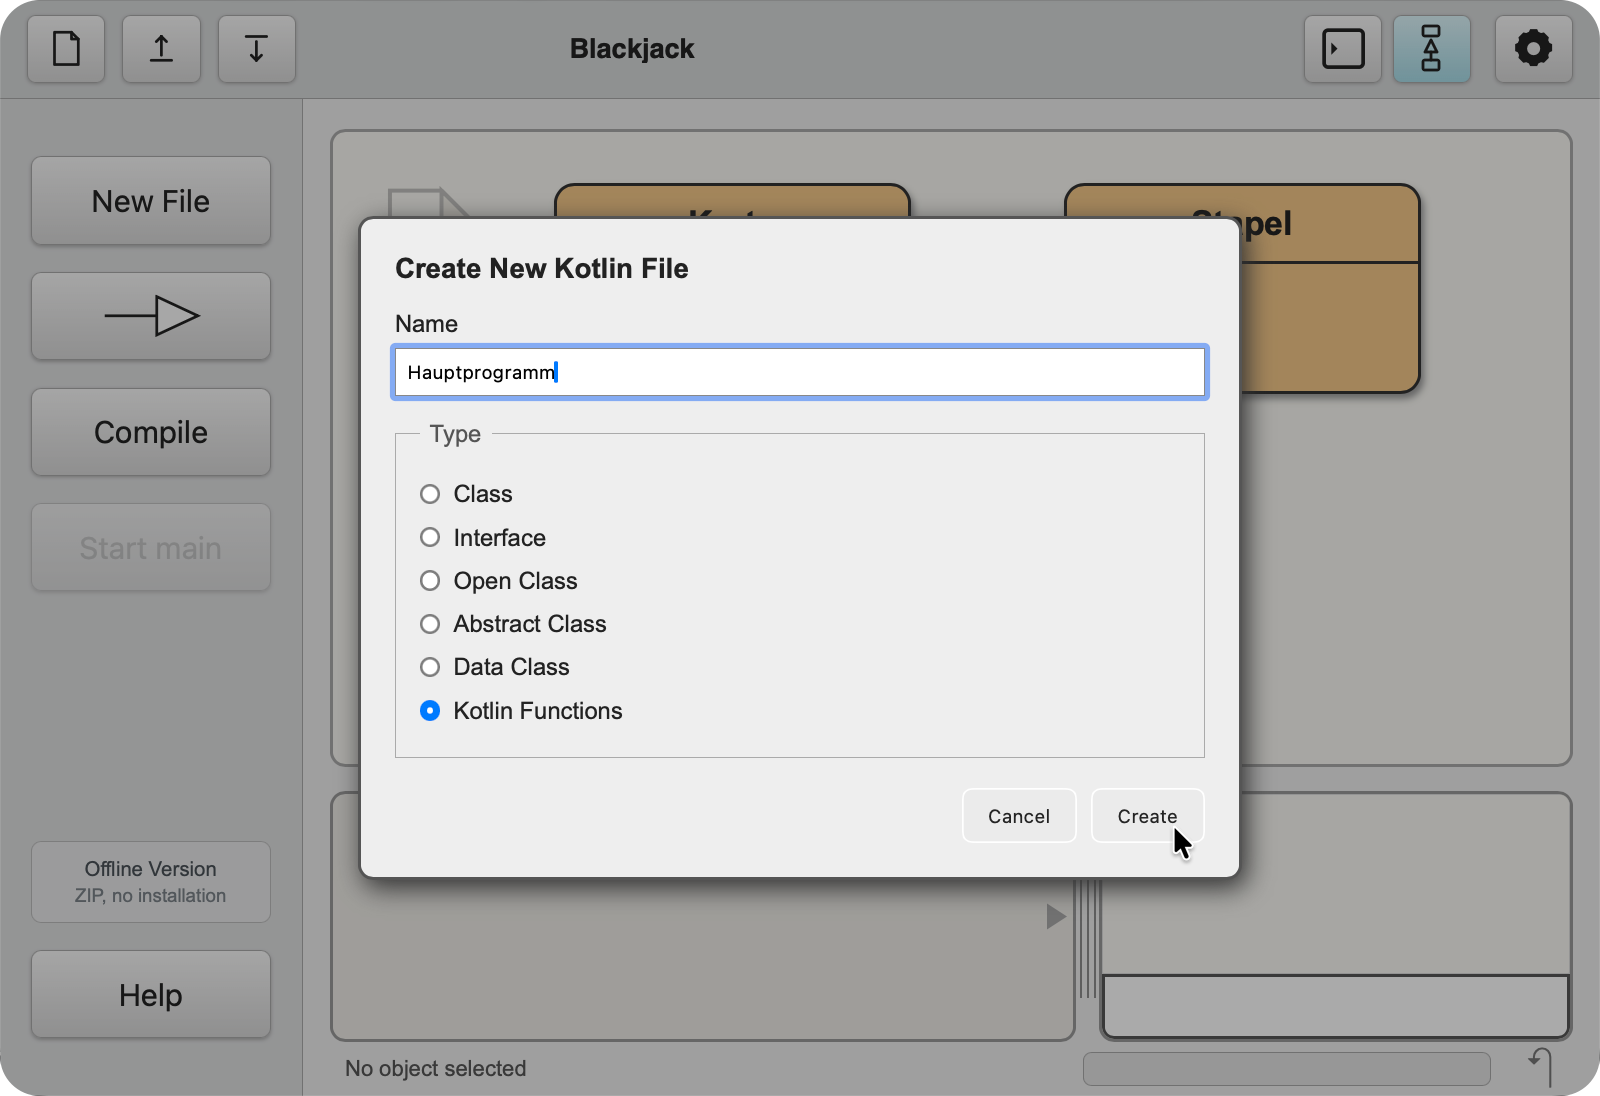The height and width of the screenshot is (1096, 1600).
Task: Click the upload arrow toolbar icon
Action: [x=161, y=48]
